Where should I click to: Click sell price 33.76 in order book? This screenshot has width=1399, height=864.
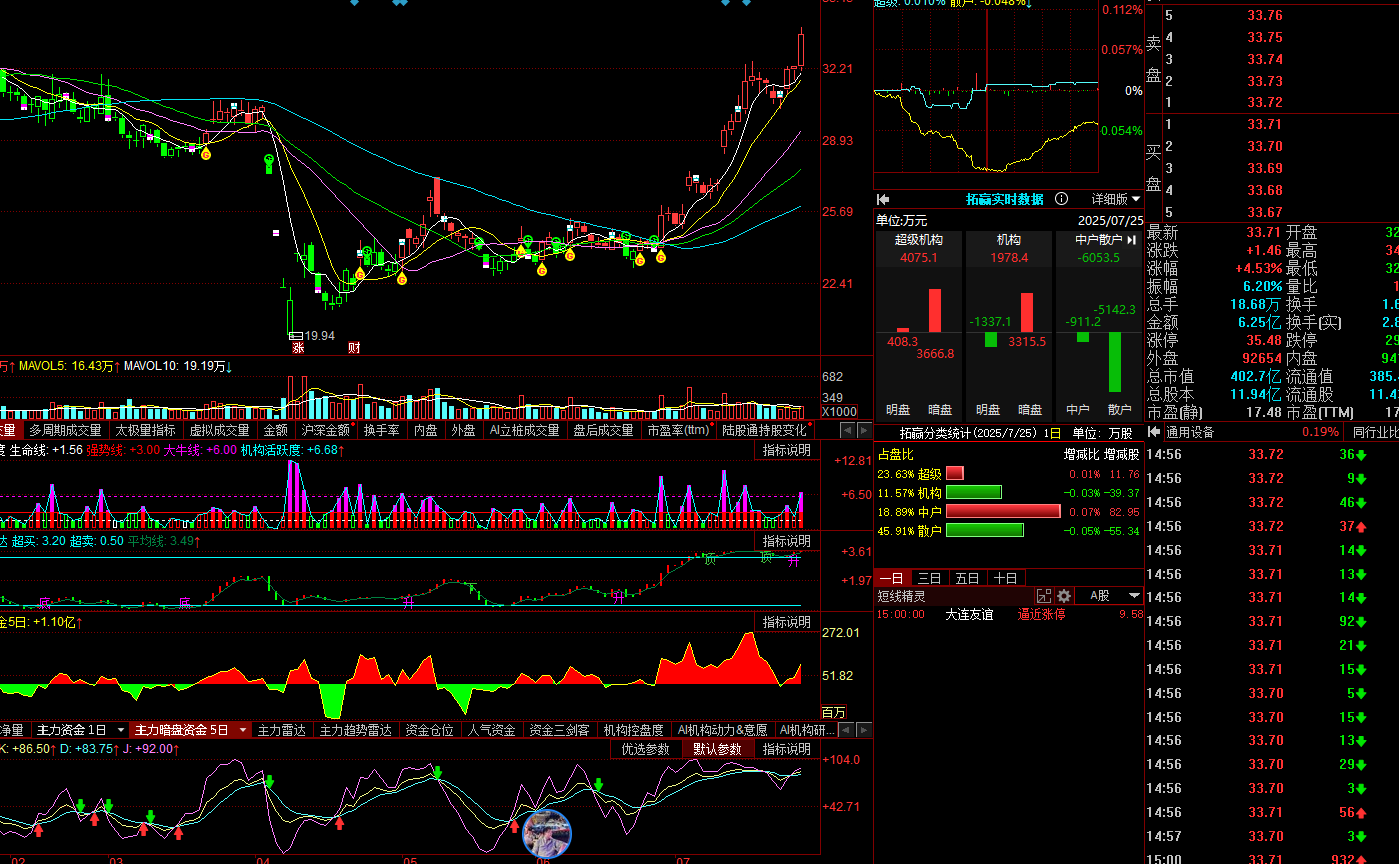pyautogui.click(x=1265, y=15)
